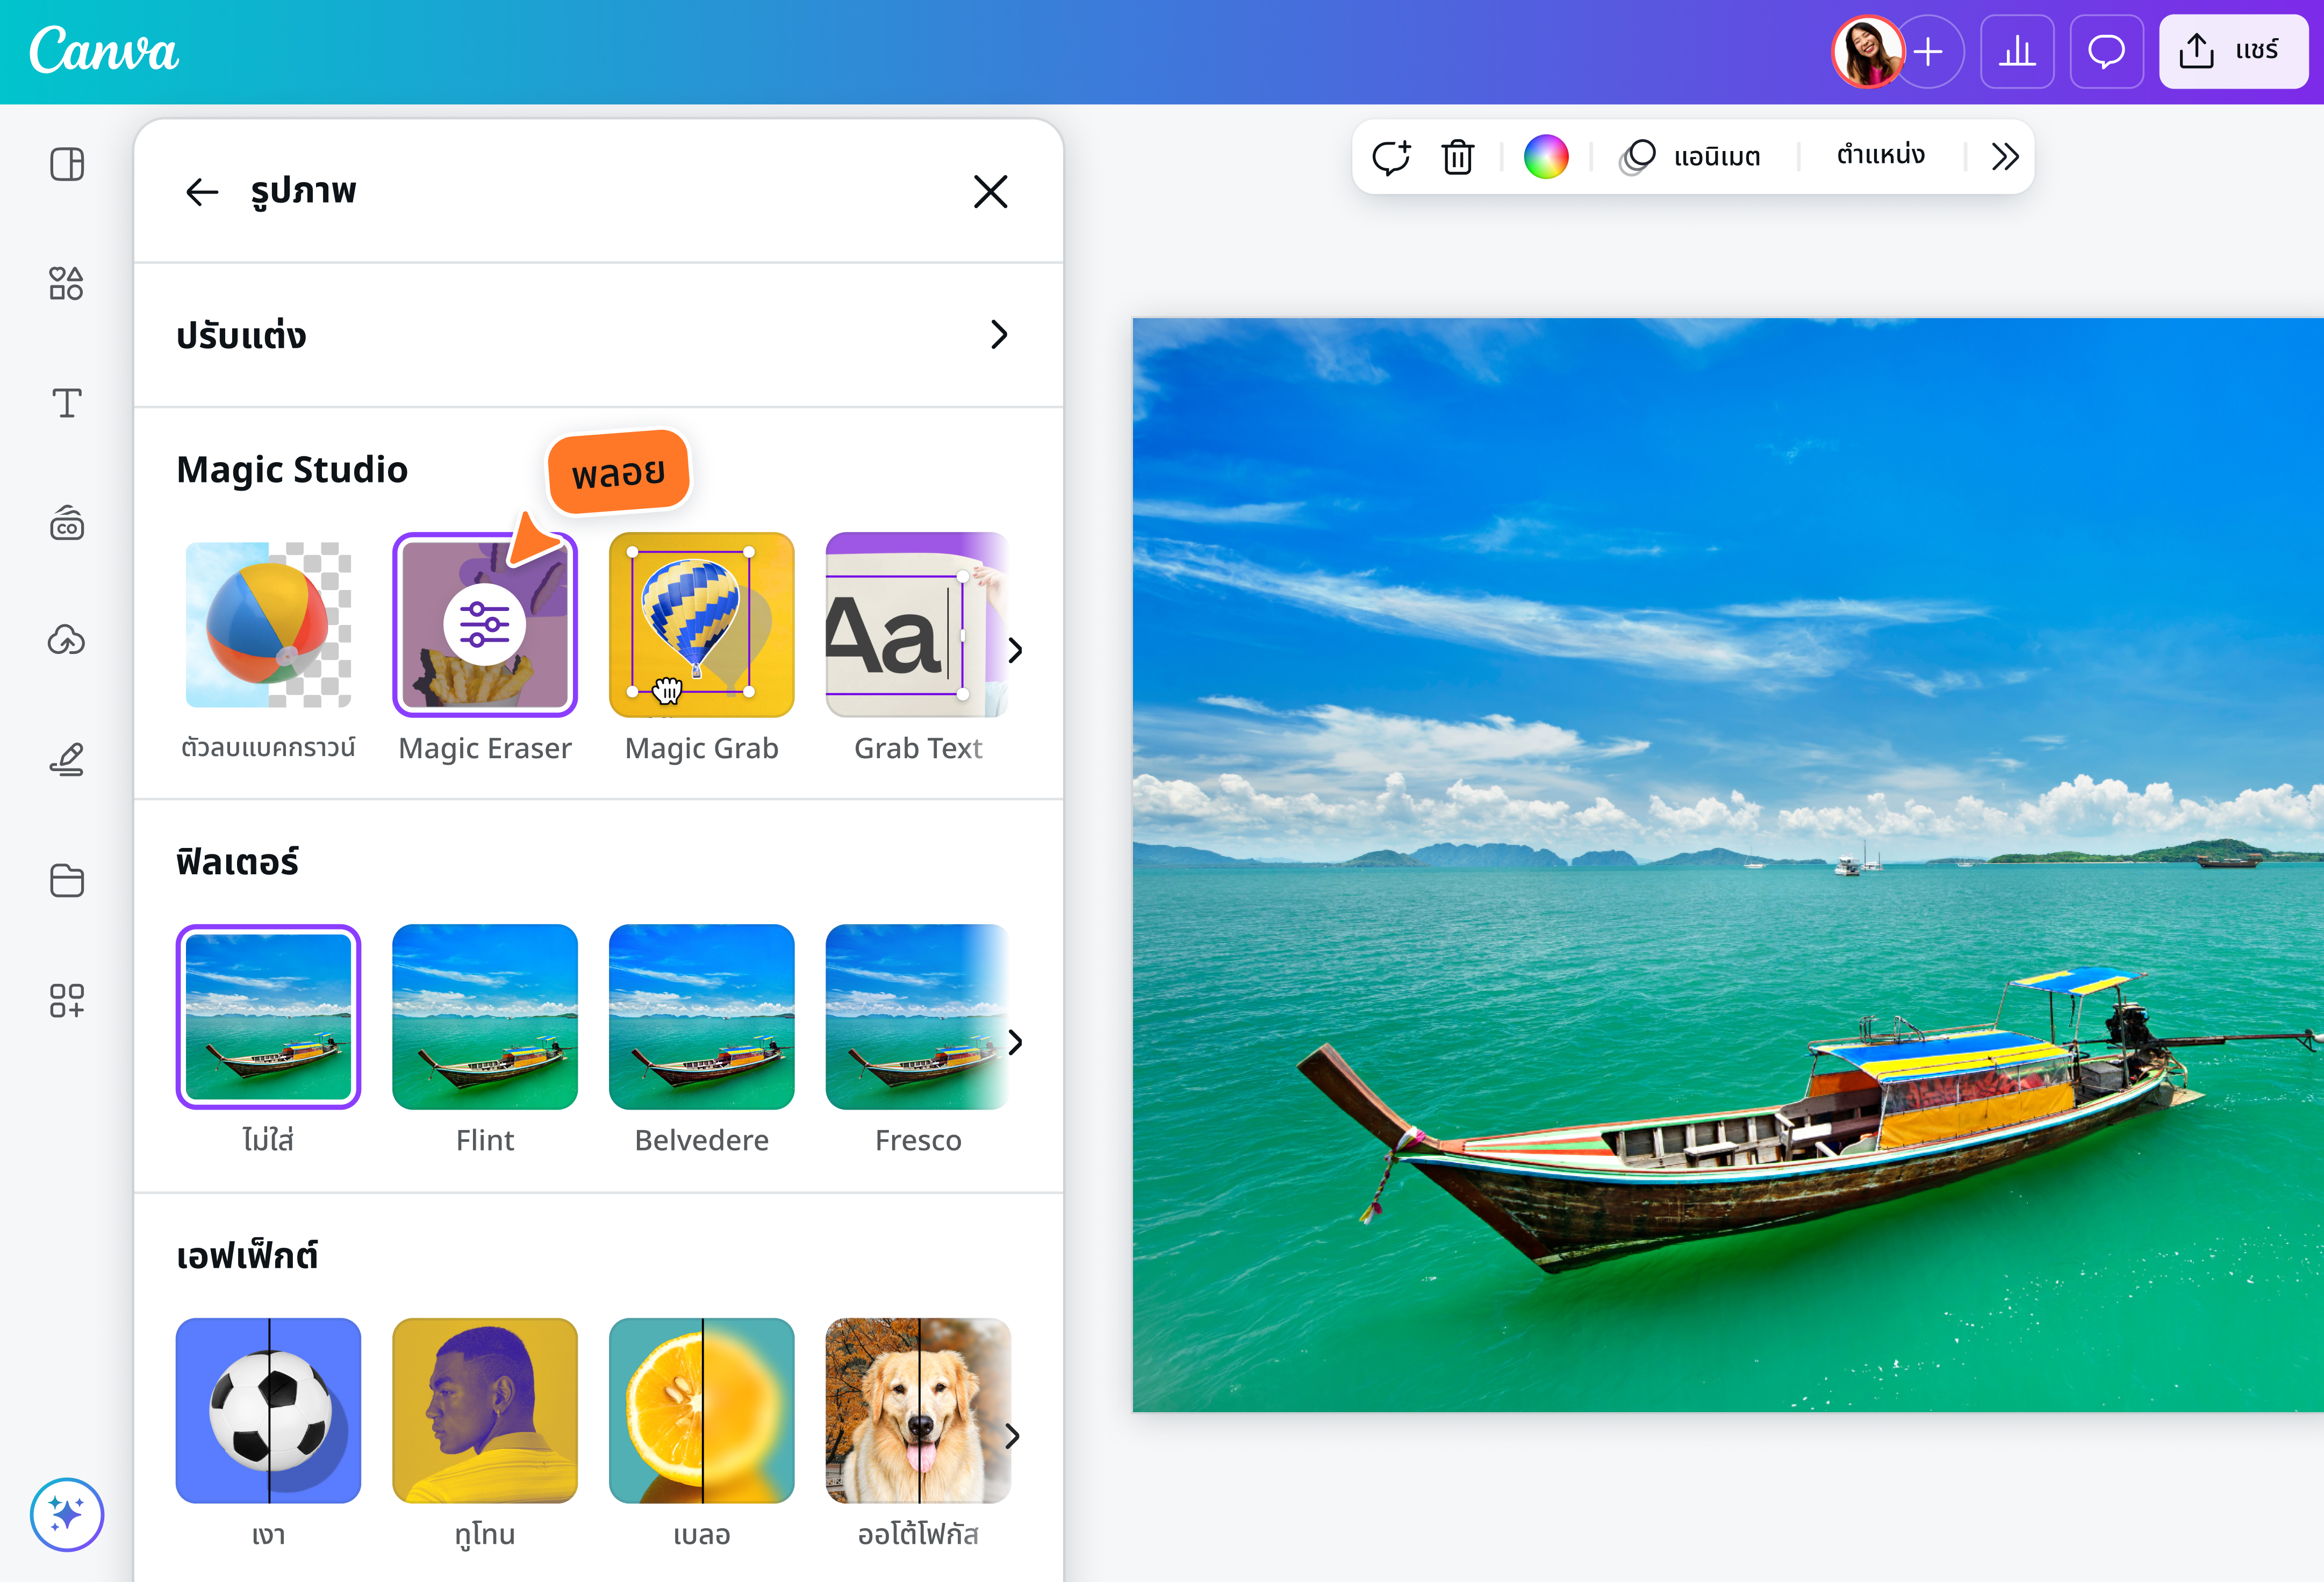Screen dimensions: 2324x1582
Task: Click the เอฟเฟ็กต์ section heading
Action: 247,1255
